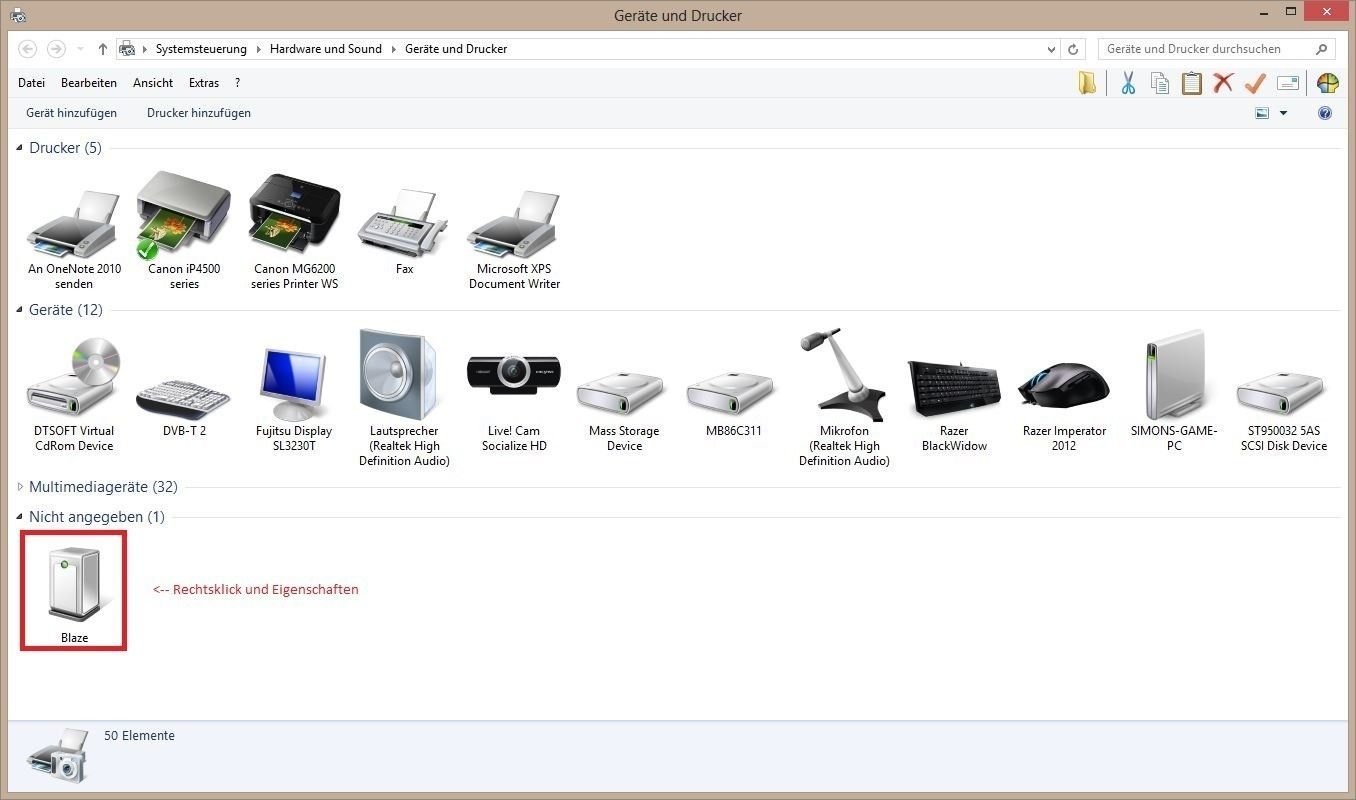The height and width of the screenshot is (800, 1356).
Task: Click Gerät hinzufügen
Action: (71, 113)
